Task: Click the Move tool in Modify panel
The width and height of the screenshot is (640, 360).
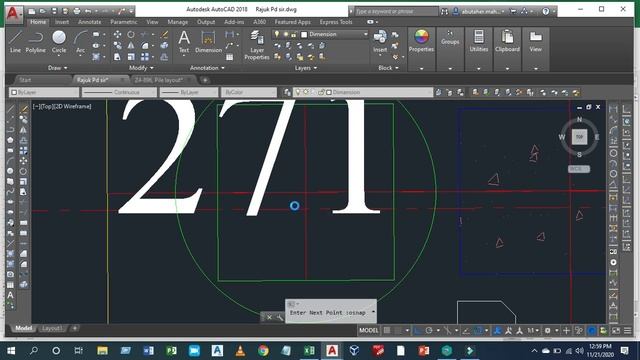Action: pos(117,34)
